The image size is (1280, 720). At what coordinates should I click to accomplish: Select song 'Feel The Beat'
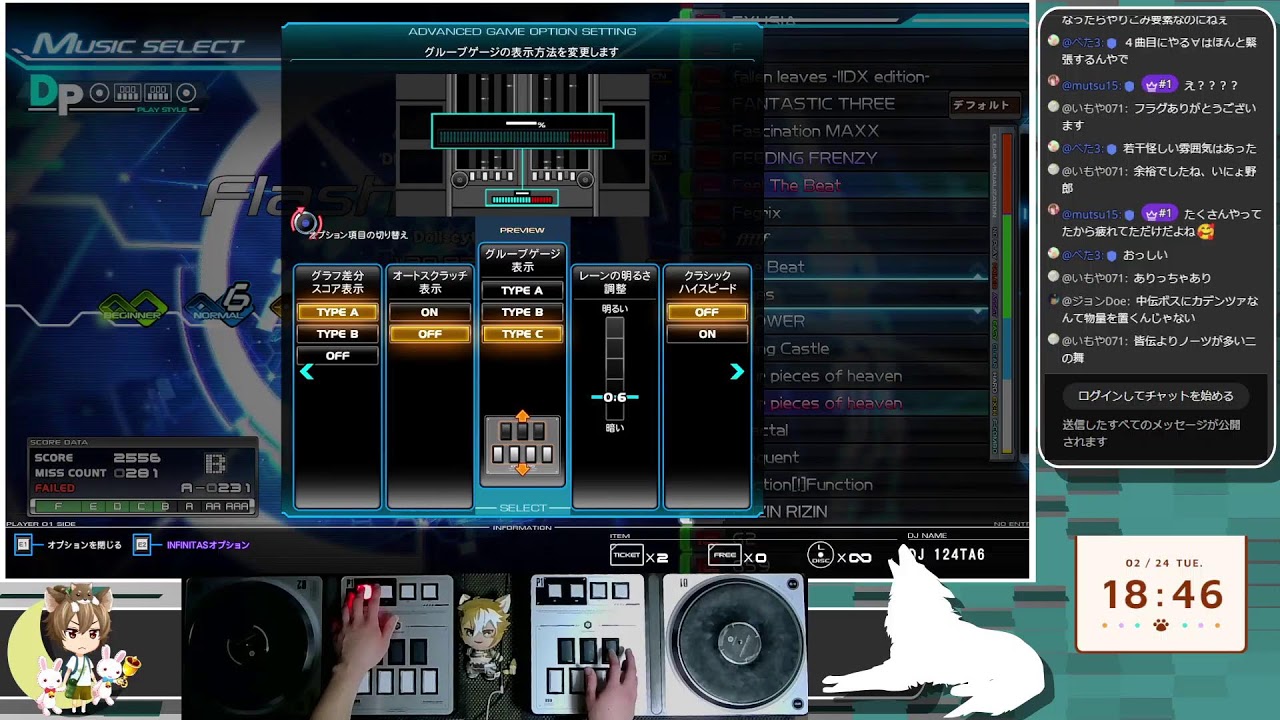click(786, 185)
